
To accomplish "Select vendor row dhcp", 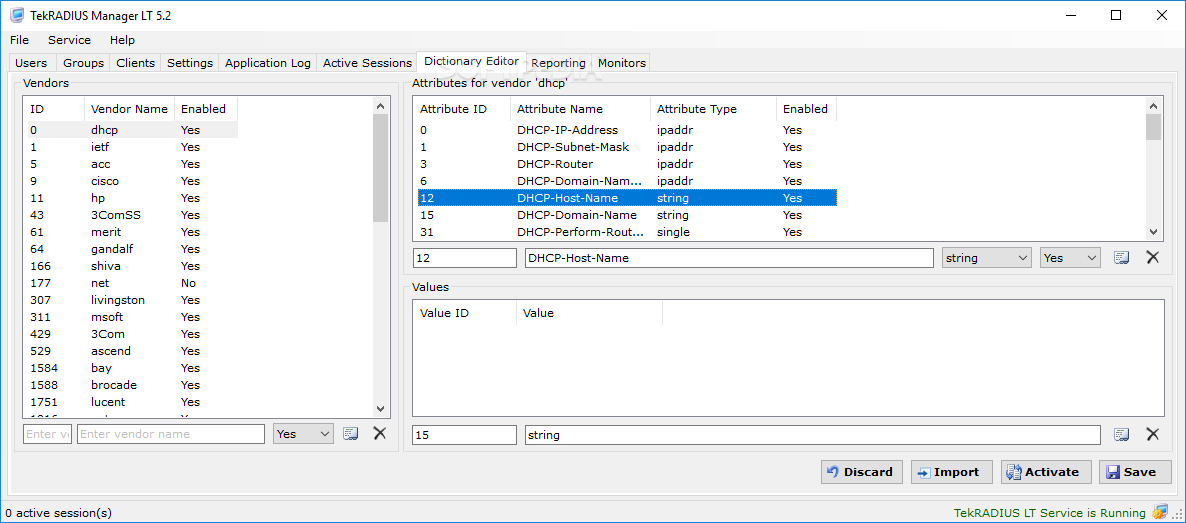I will click(132, 129).
